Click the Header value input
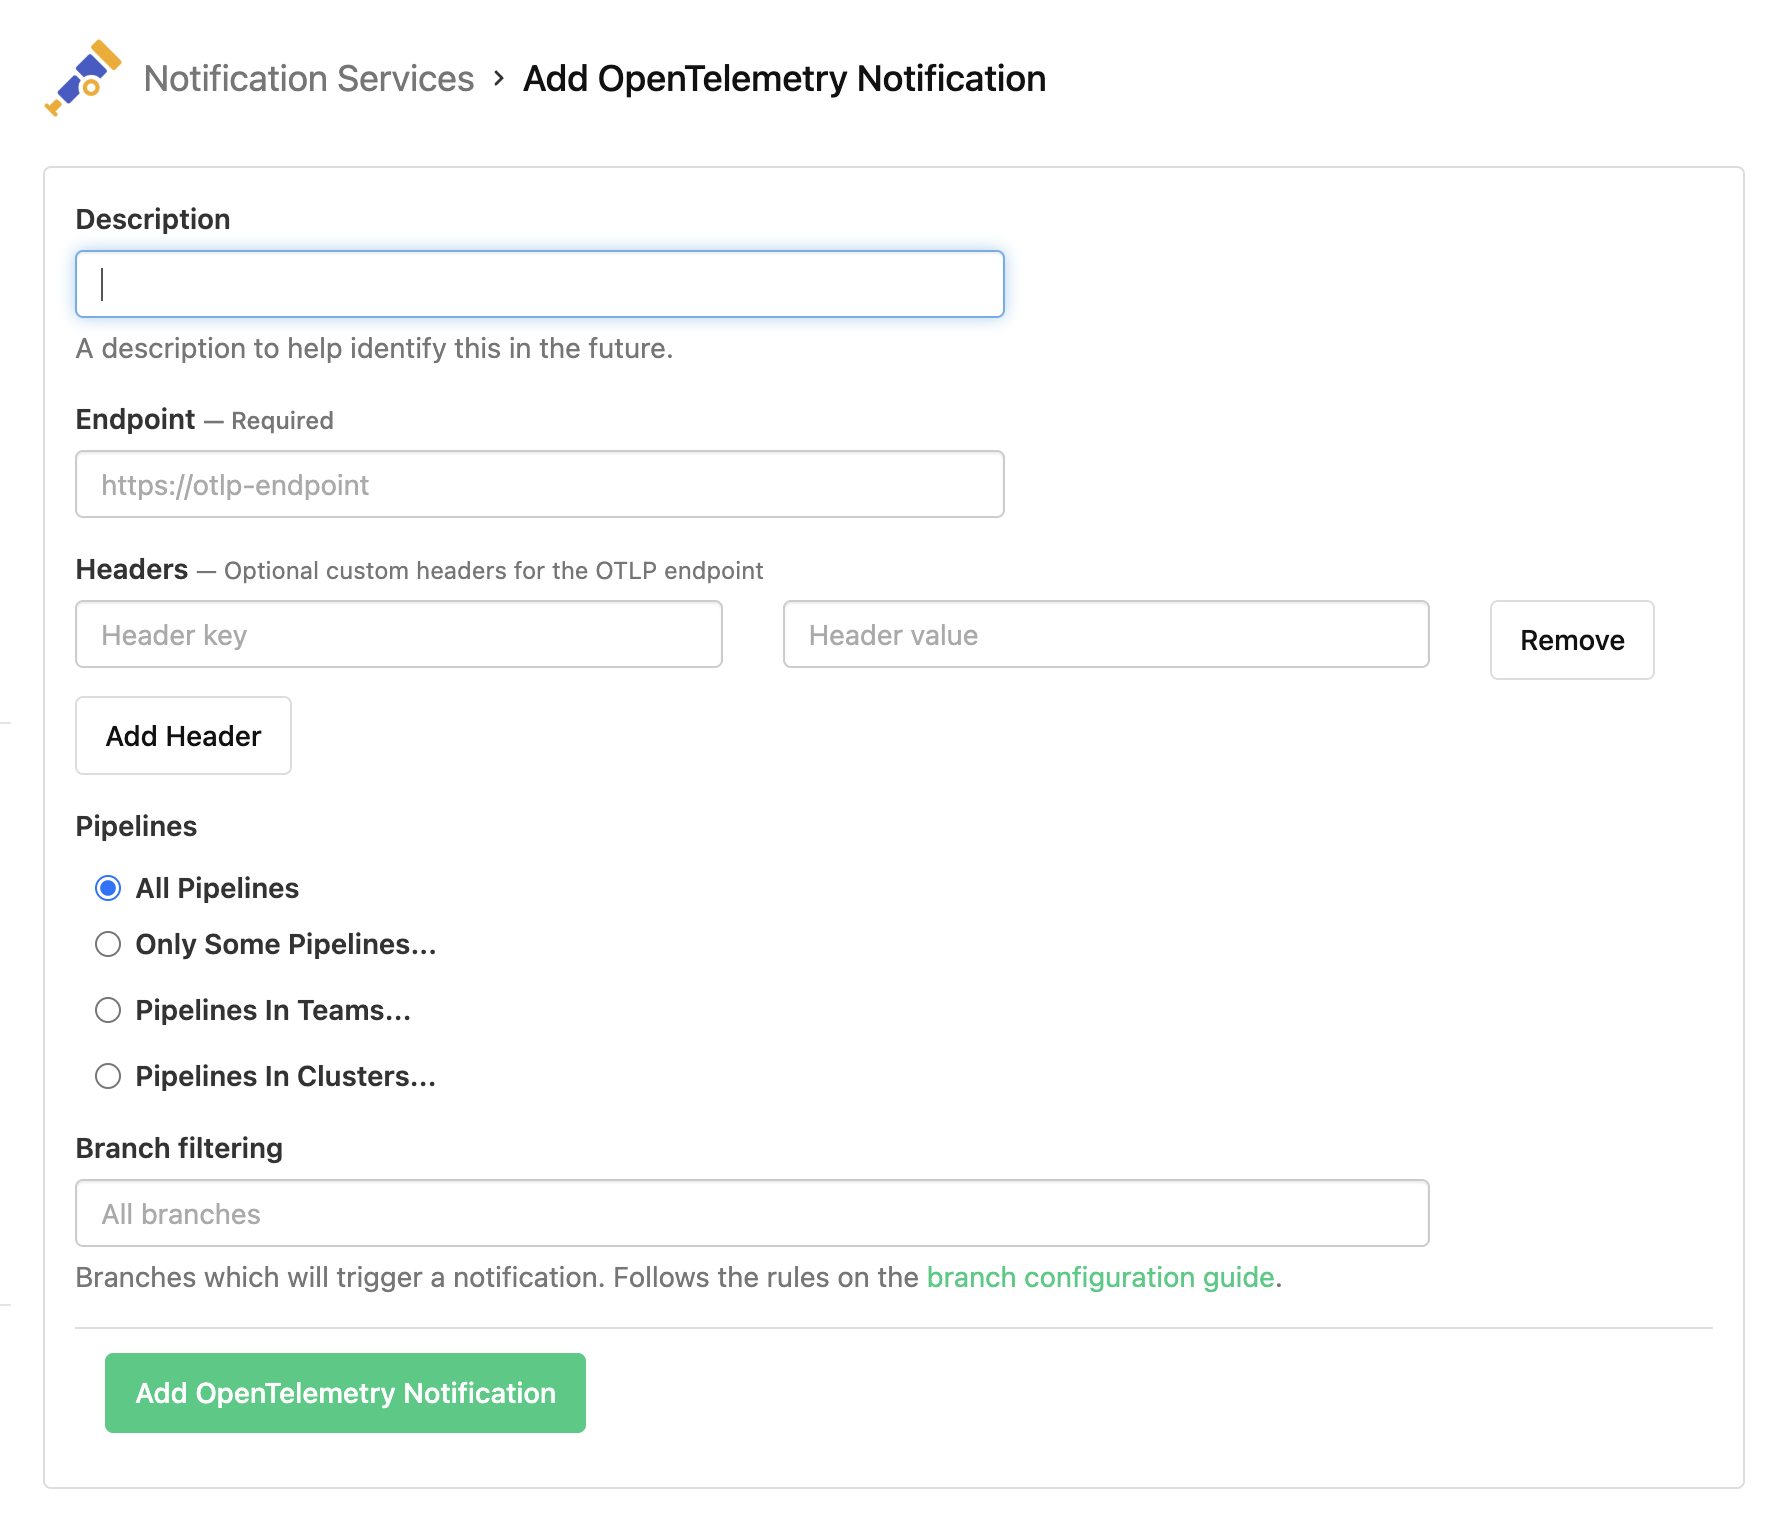Image resolution: width=1791 pixels, height=1528 pixels. click(1104, 634)
